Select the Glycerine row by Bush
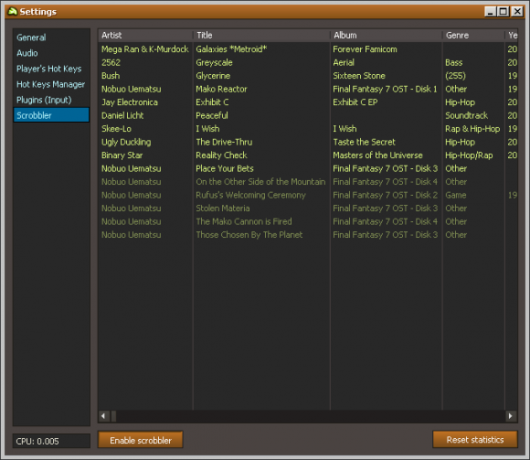Viewport: 530px width, 460px height. click(x=308, y=76)
